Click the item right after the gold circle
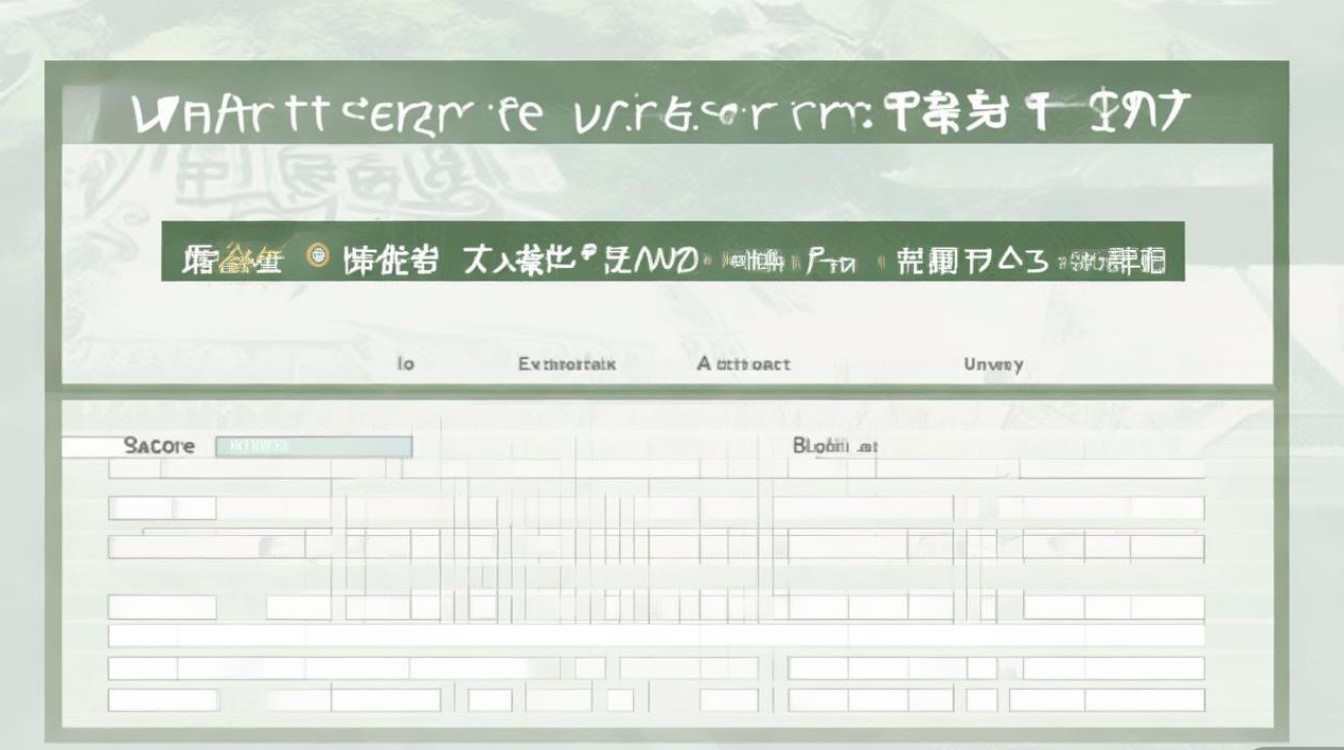 click(x=390, y=260)
